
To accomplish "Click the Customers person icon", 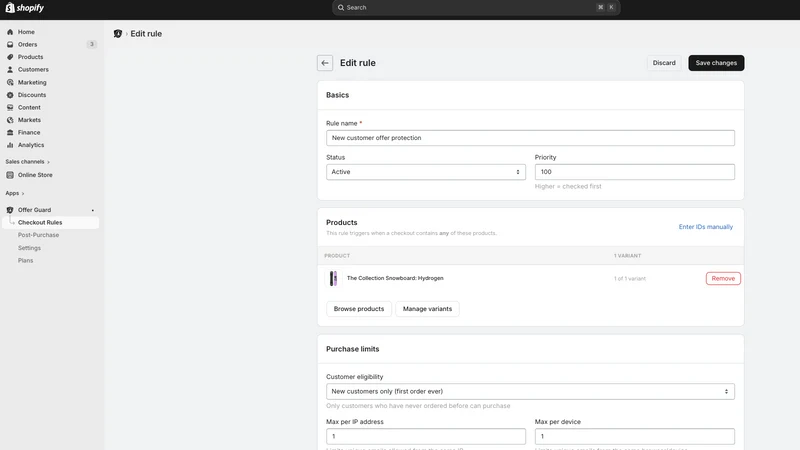I will pyautogui.click(x=10, y=69).
